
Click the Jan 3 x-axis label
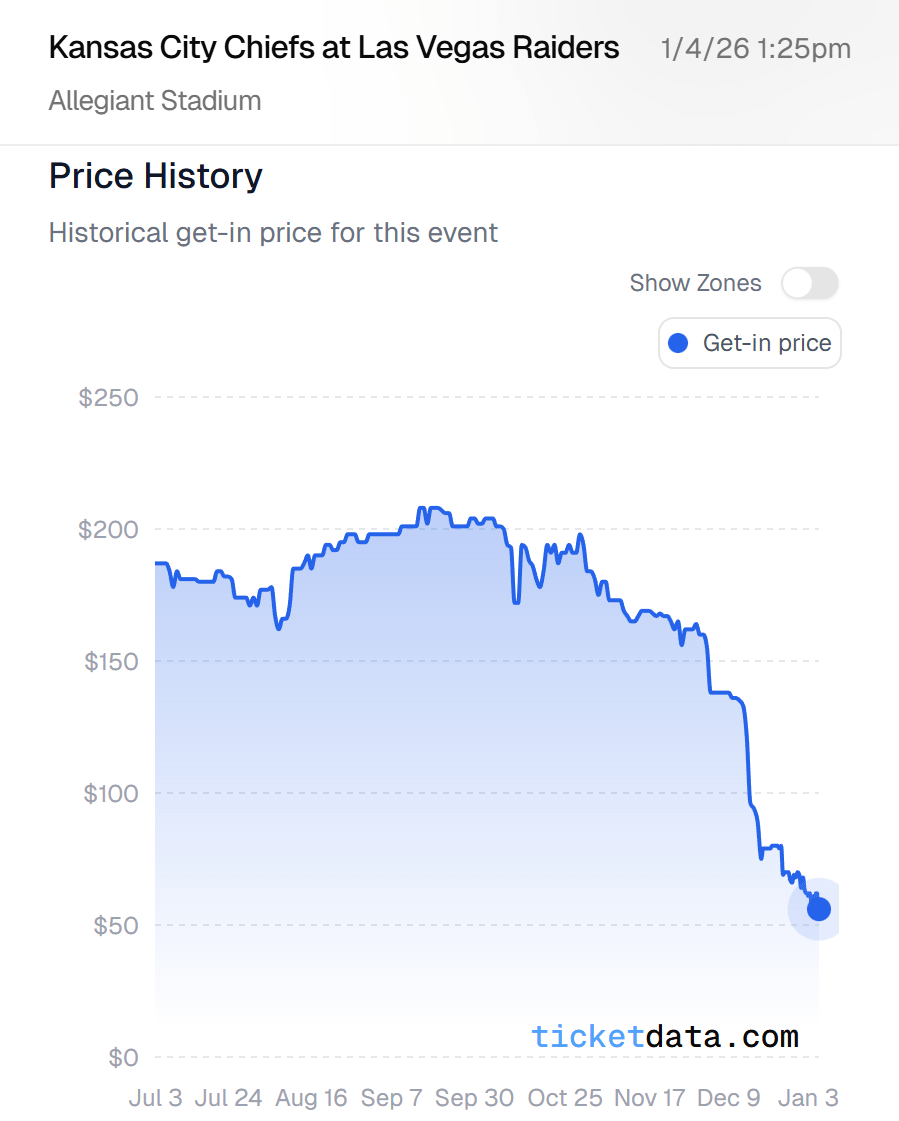808,1098
